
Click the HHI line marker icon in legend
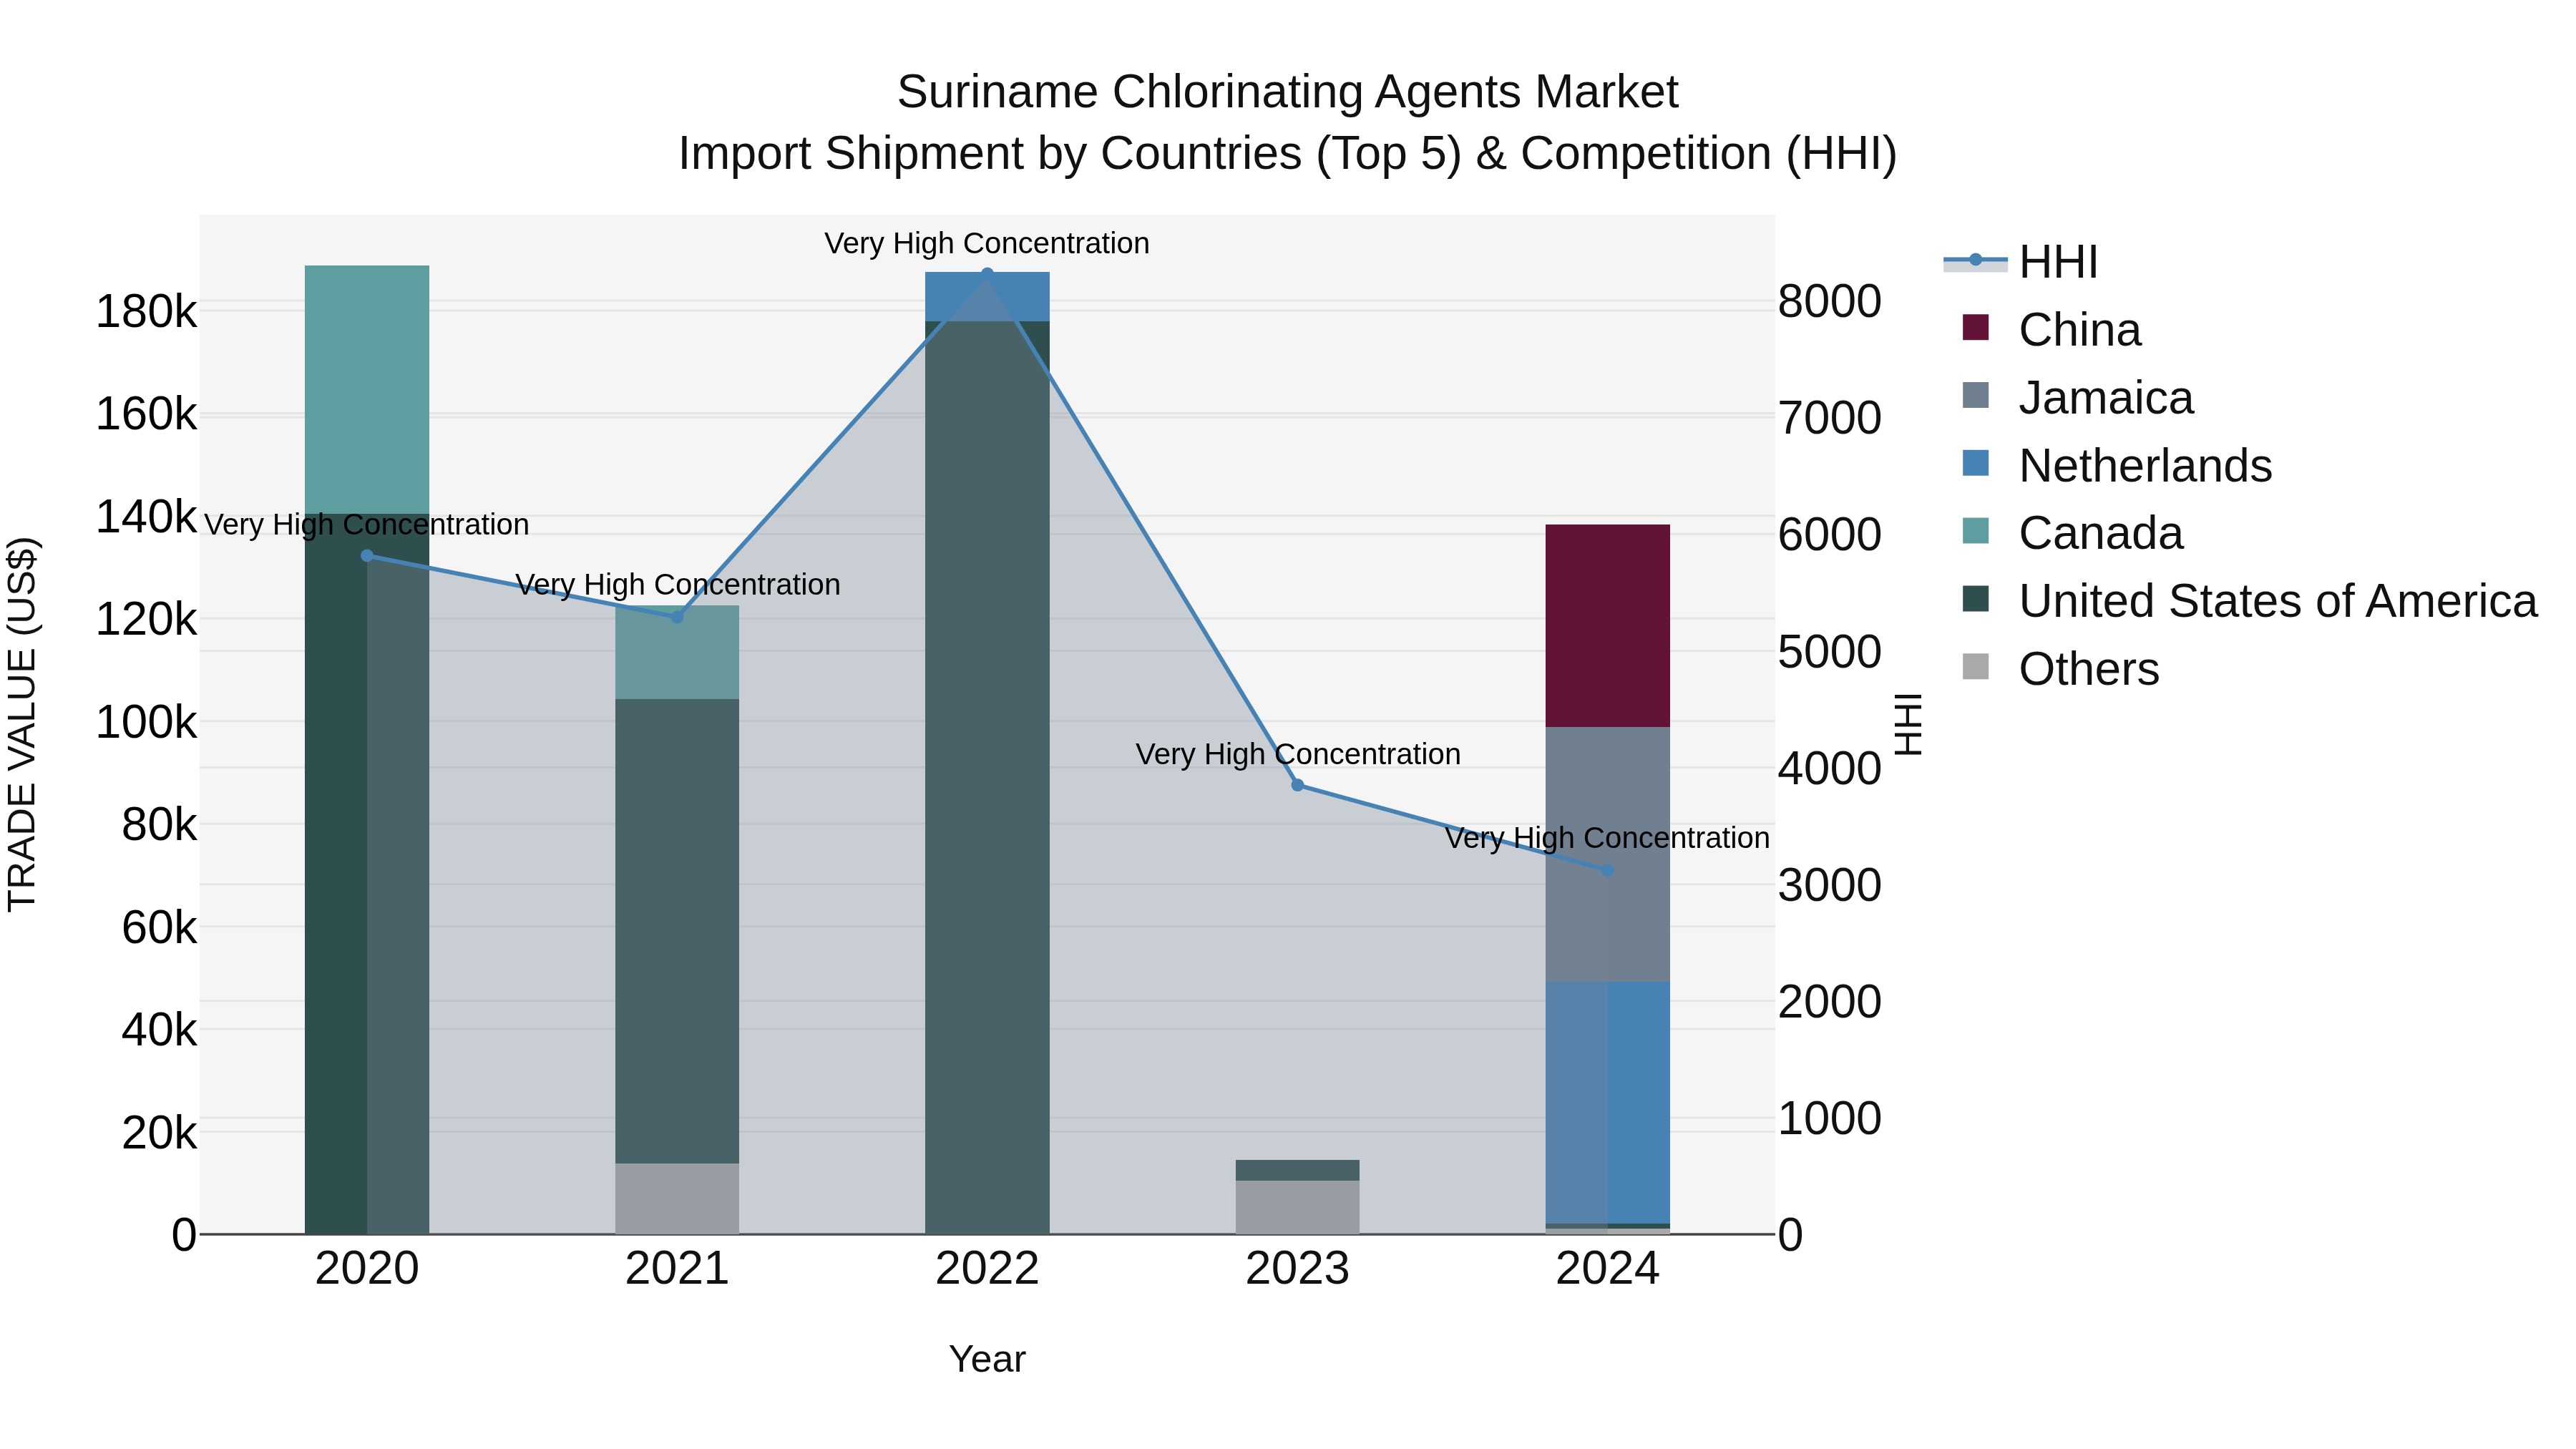[1976, 261]
